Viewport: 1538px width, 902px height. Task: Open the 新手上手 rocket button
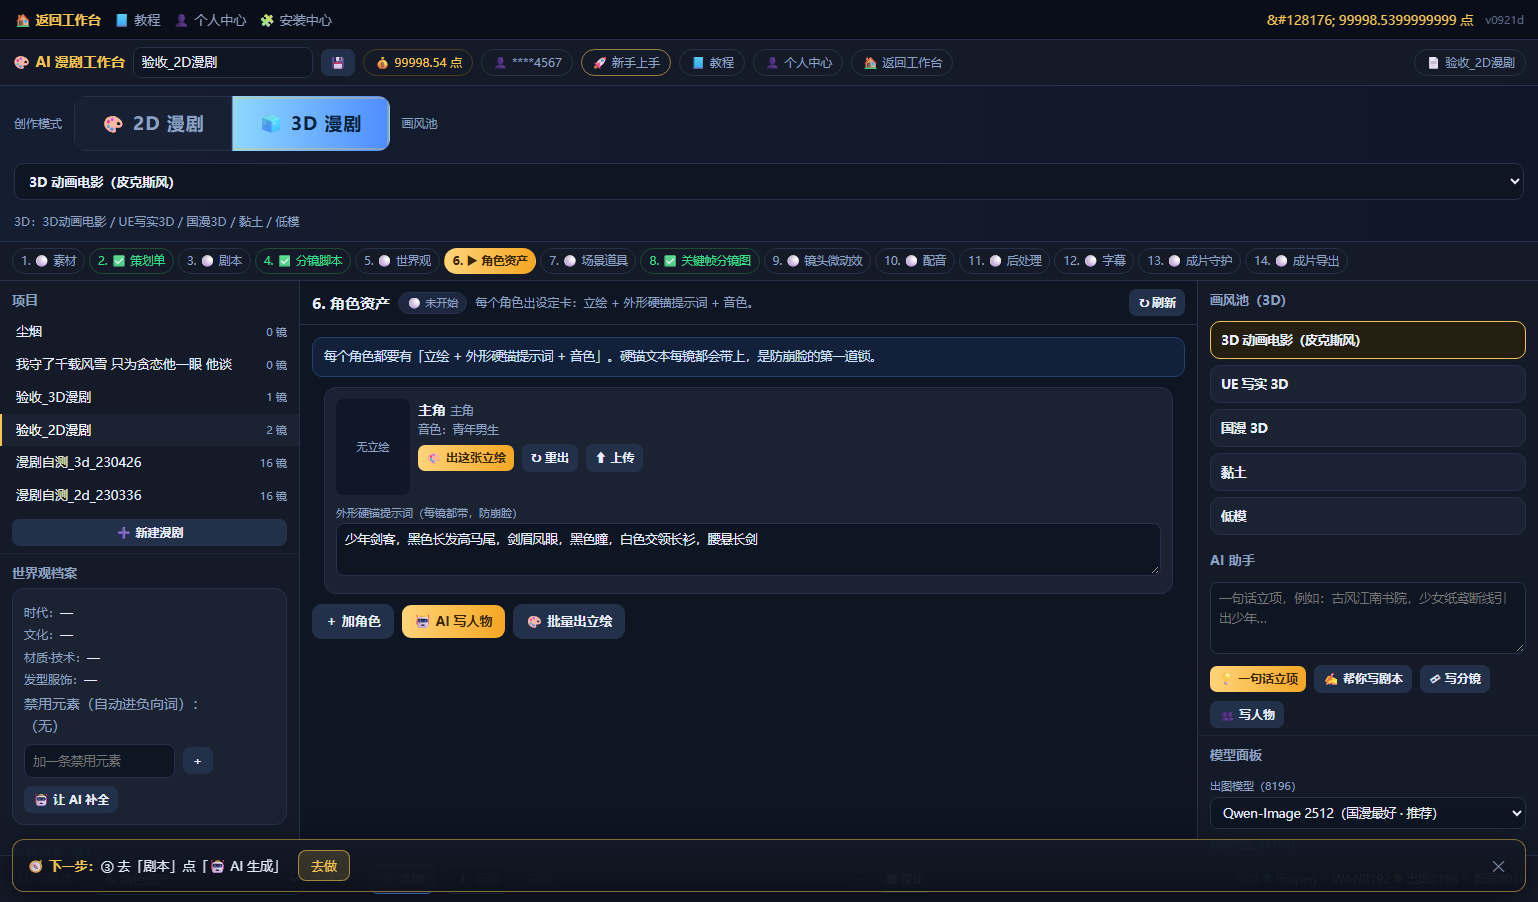(626, 62)
